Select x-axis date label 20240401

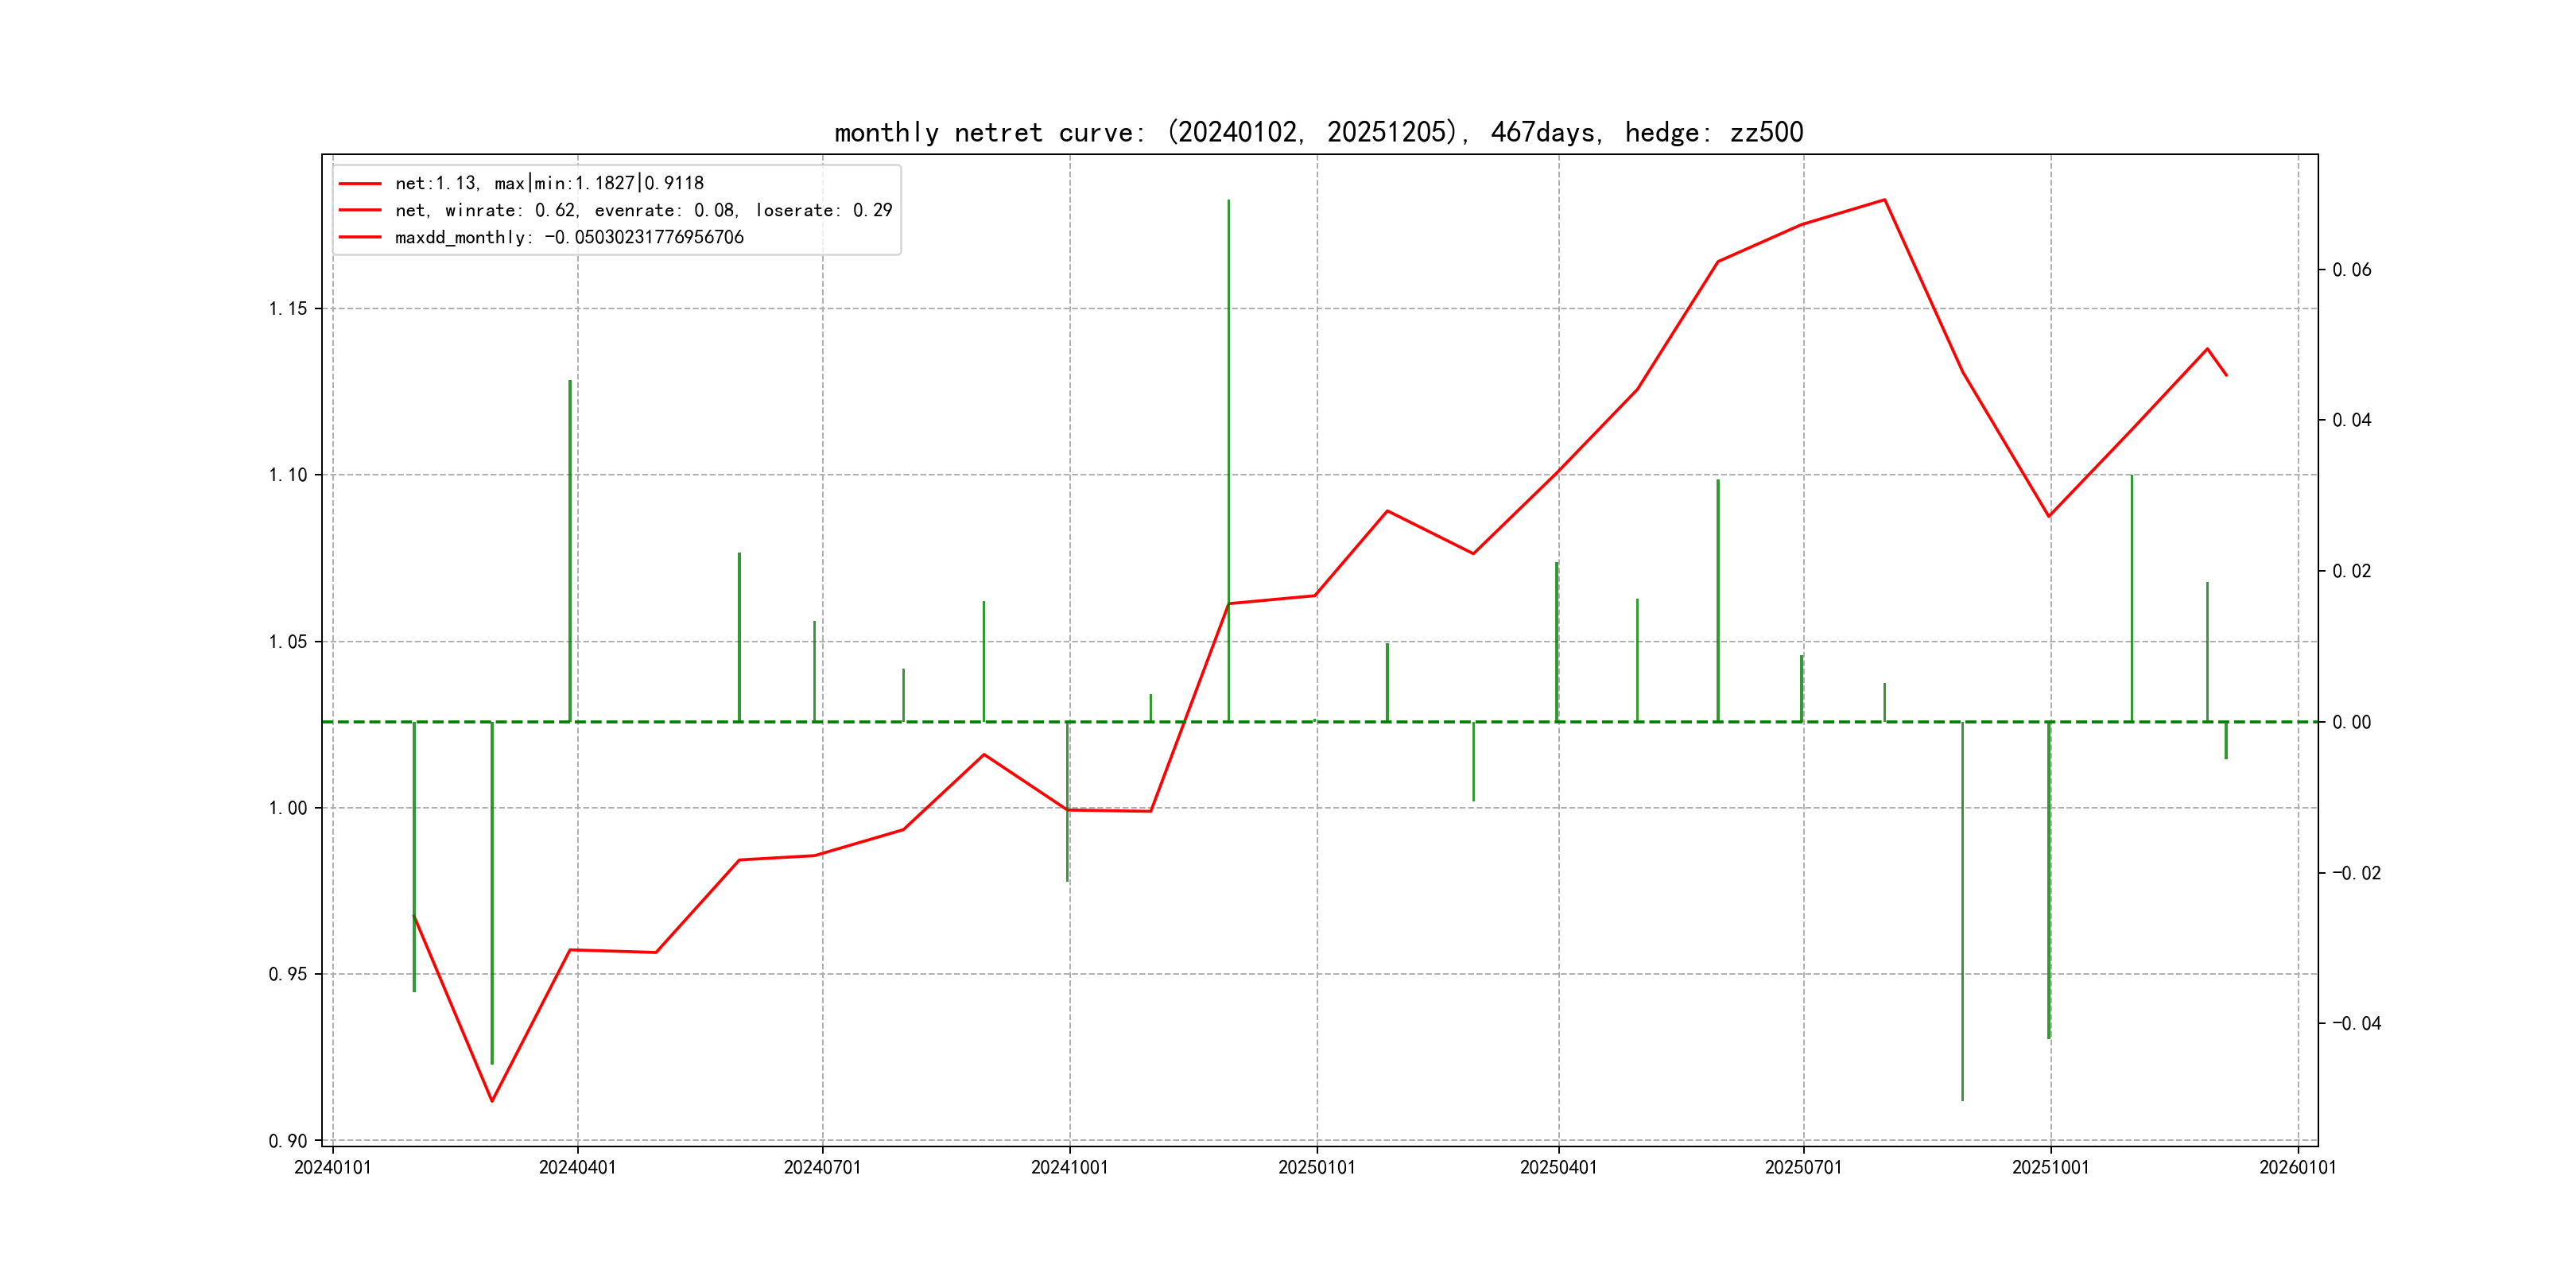(577, 1167)
